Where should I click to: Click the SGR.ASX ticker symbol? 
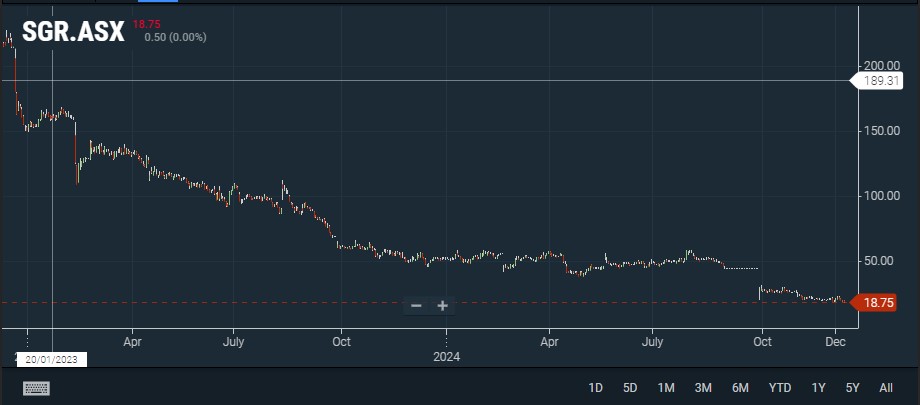point(73,31)
